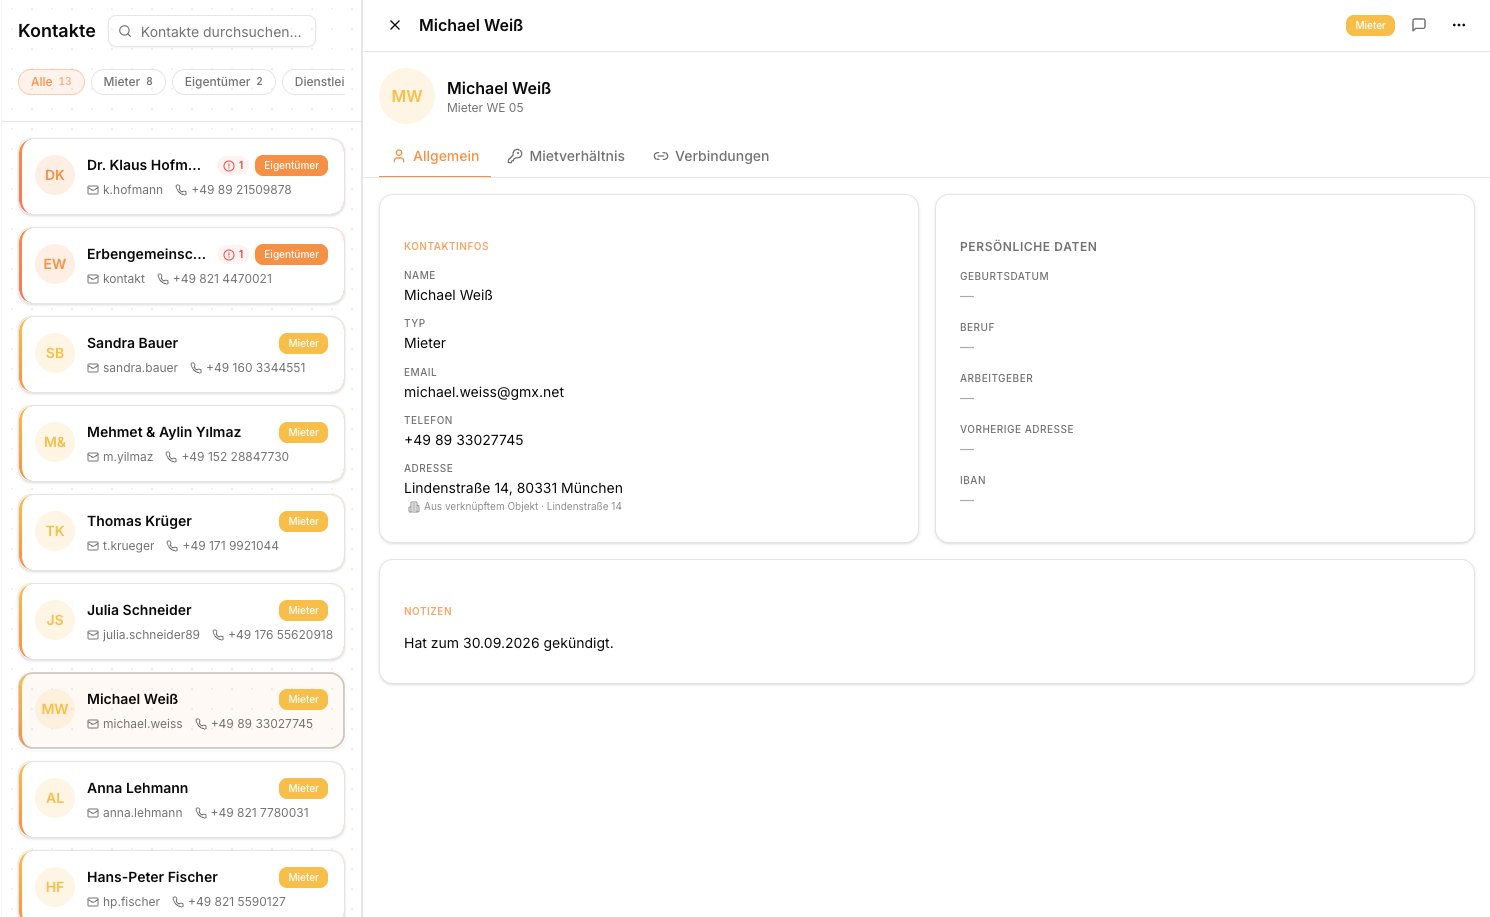Screen dimensions: 1490x917
Task: Click address Lindenstraße 14, 80331 München
Action: coord(513,488)
